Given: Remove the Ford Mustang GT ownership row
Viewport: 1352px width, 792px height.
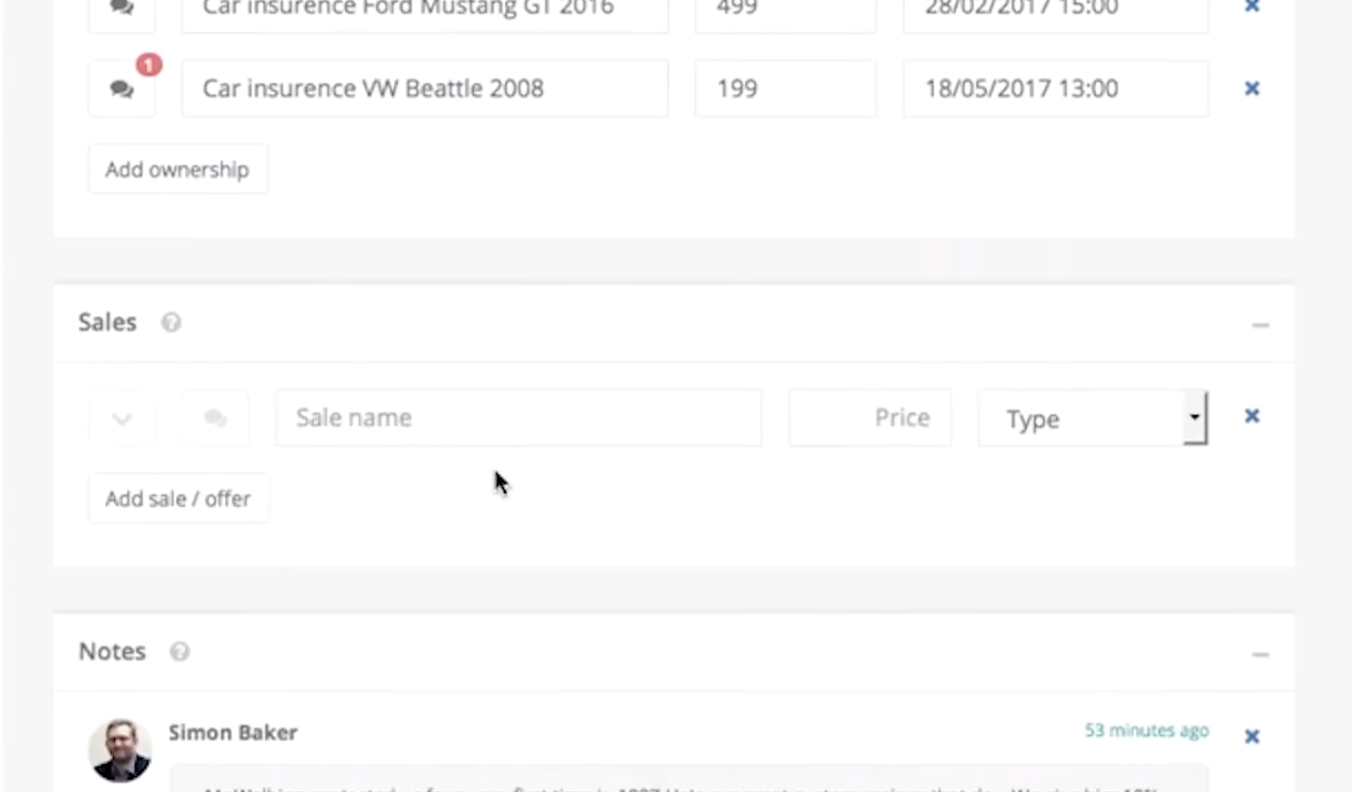Looking at the screenshot, I should click(1251, 6).
